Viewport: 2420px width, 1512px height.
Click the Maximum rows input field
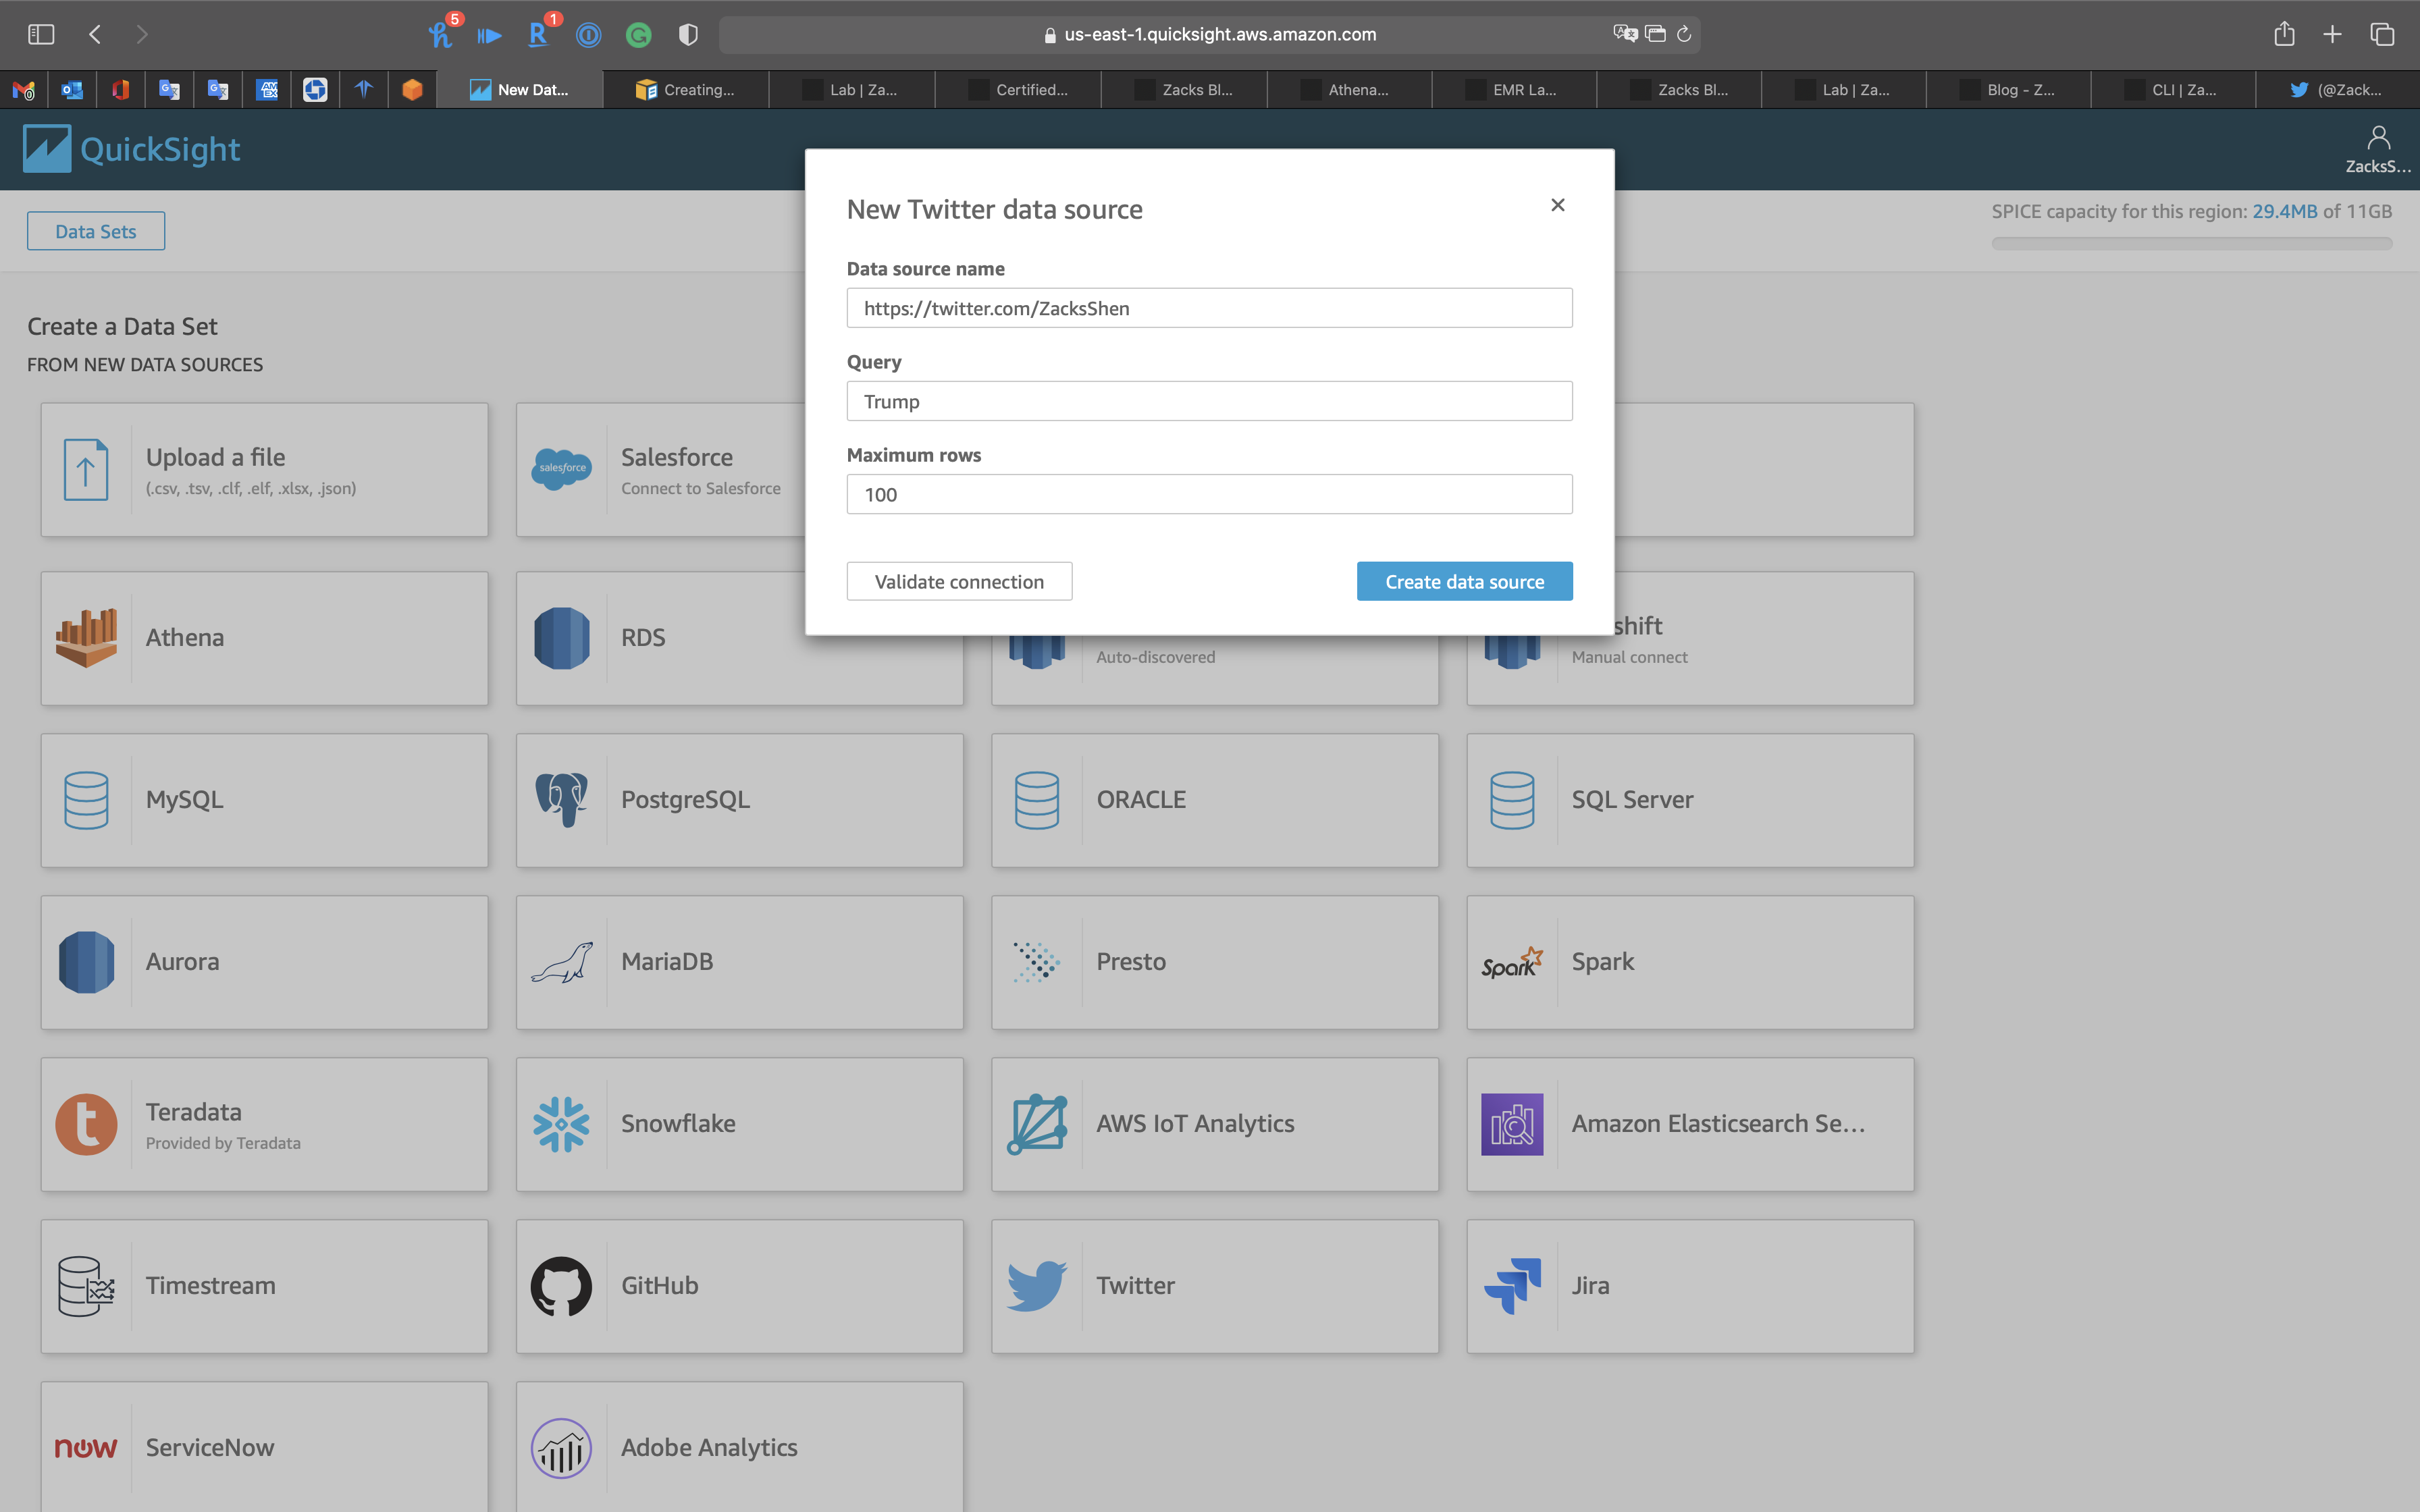tap(1208, 494)
